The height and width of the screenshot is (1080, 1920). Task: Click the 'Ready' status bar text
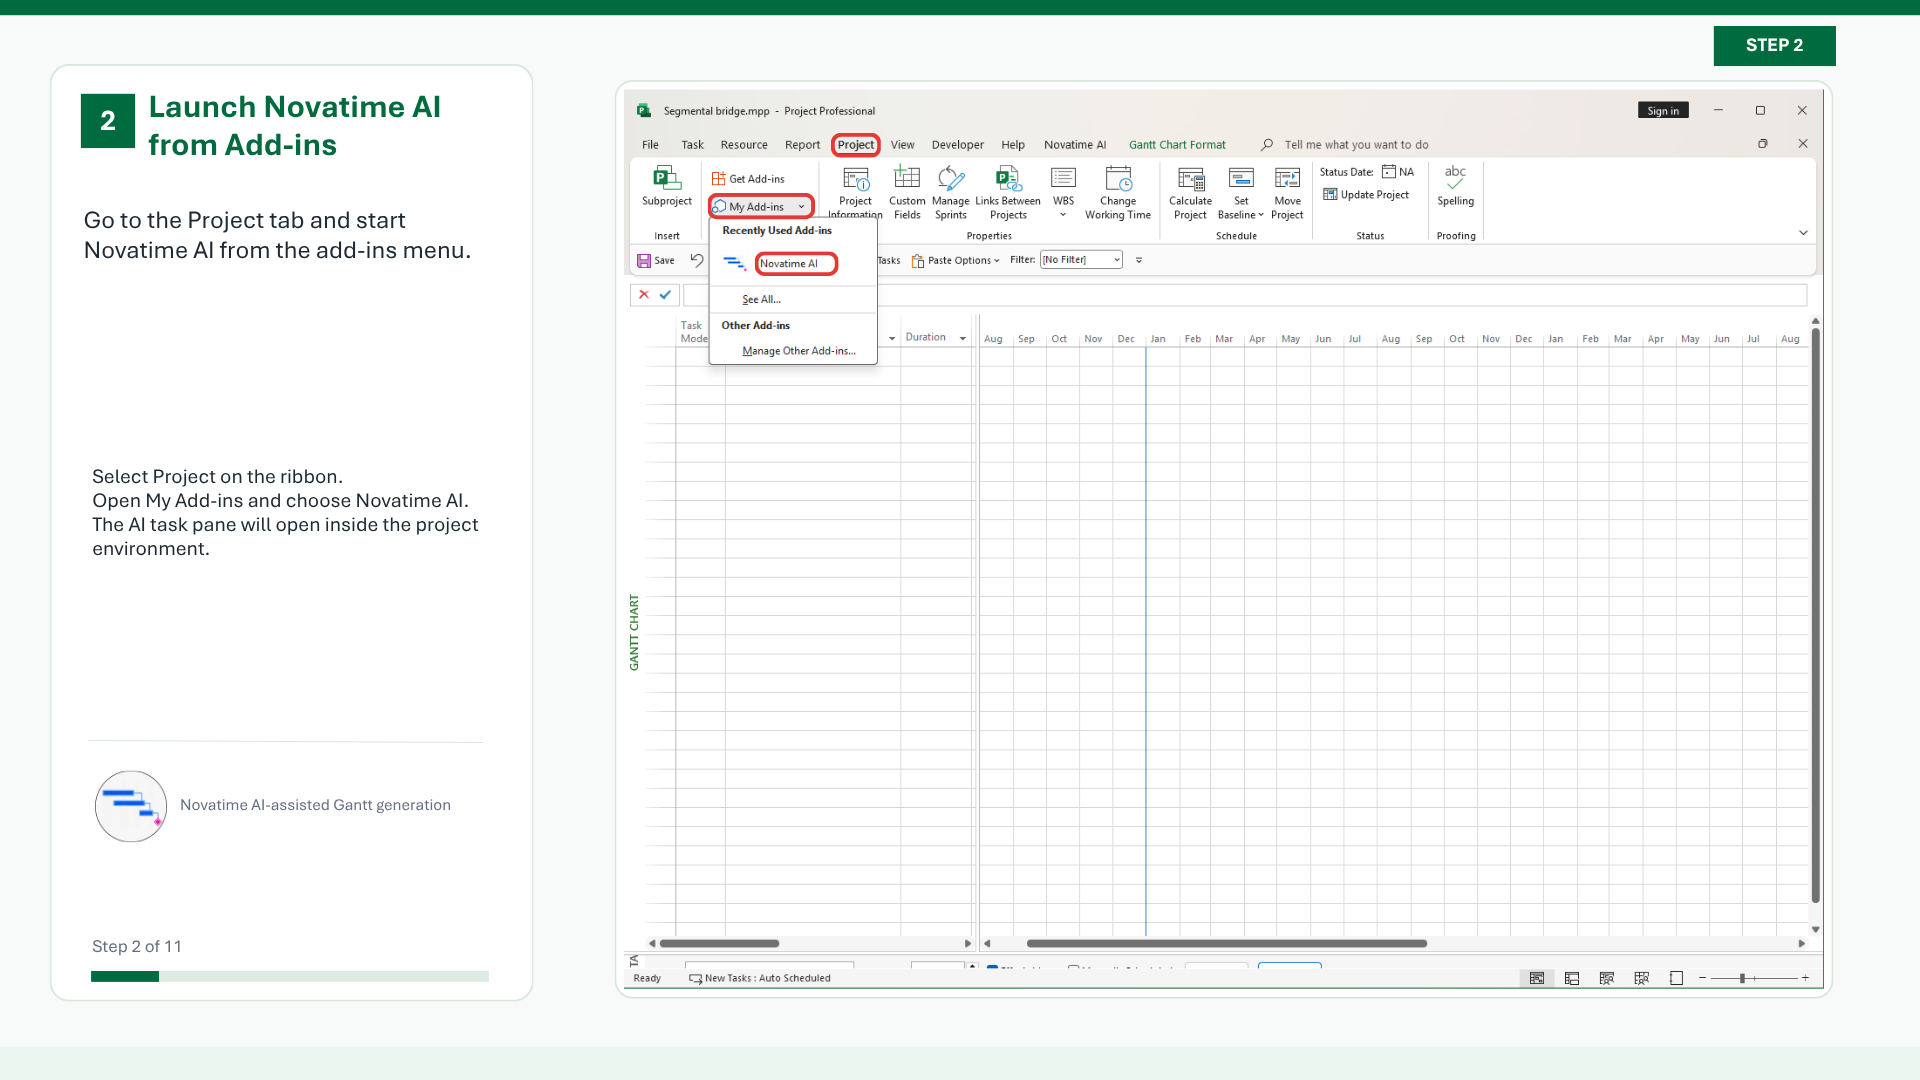click(x=647, y=978)
